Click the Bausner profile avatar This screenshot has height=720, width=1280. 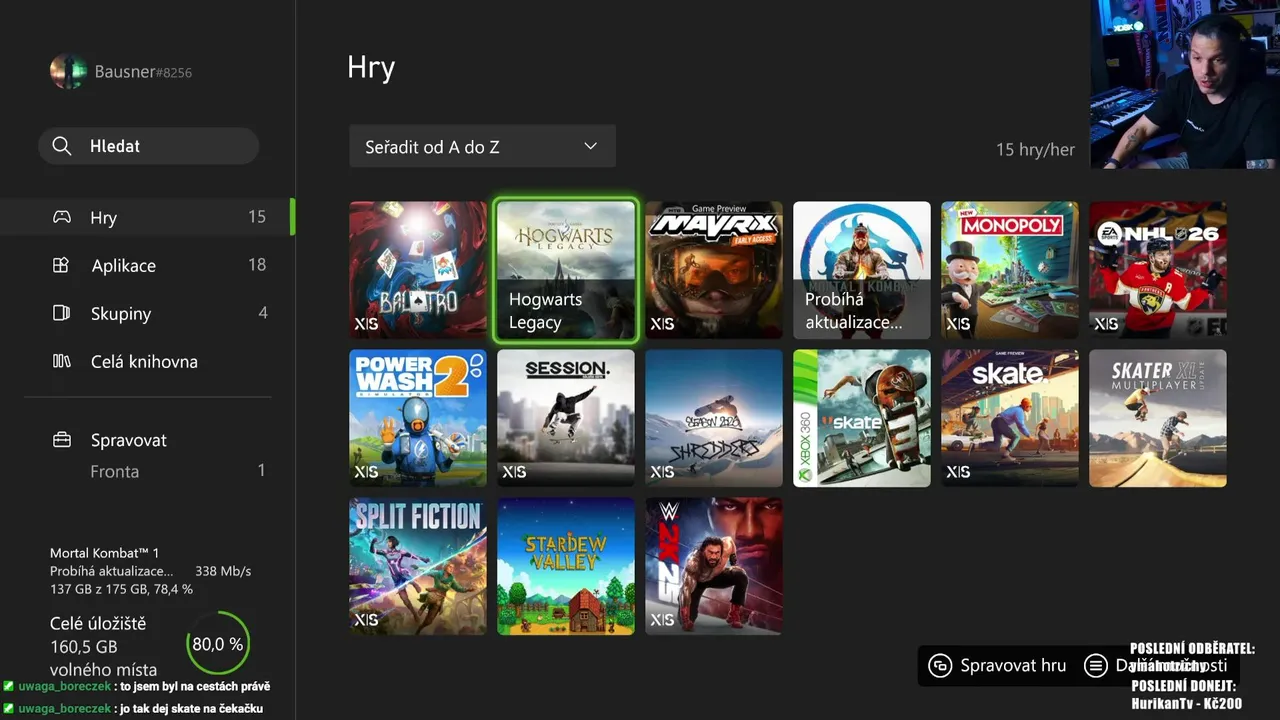pyautogui.click(x=68, y=71)
